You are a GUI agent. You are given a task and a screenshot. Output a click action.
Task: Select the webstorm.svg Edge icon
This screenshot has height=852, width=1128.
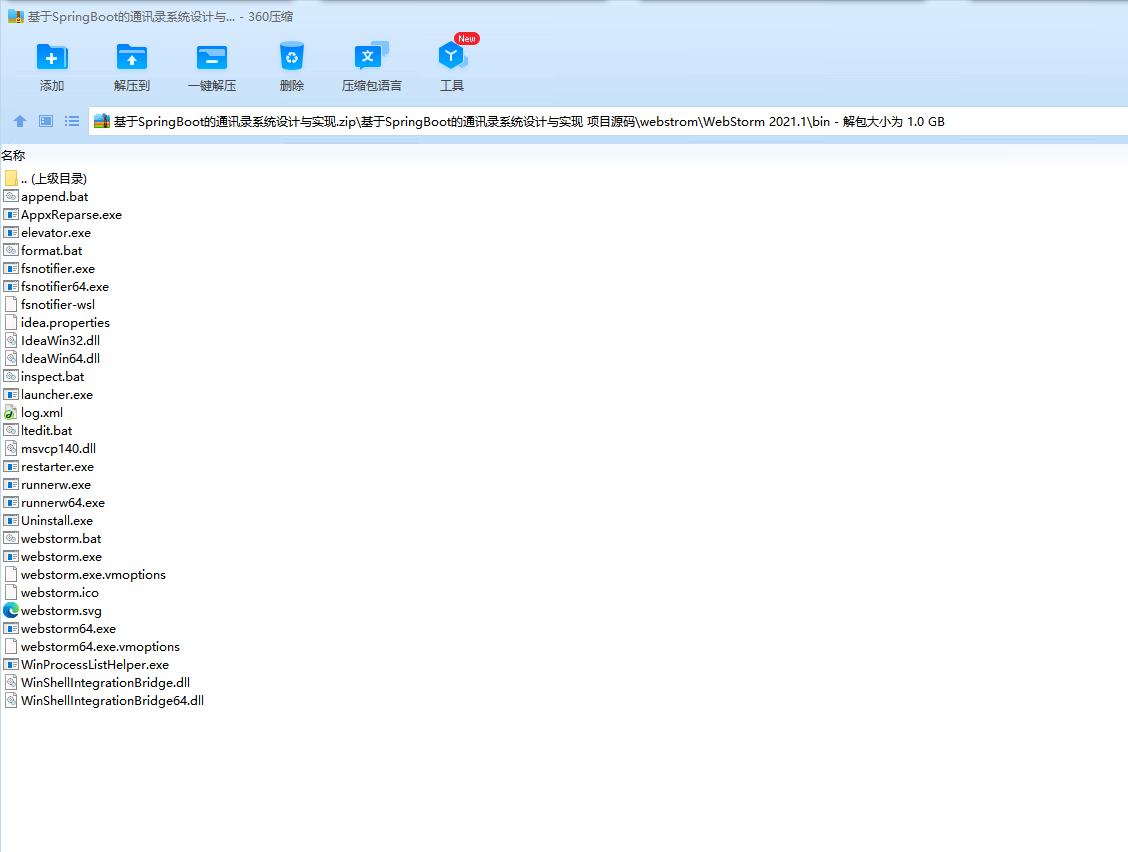(x=11, y=610)
